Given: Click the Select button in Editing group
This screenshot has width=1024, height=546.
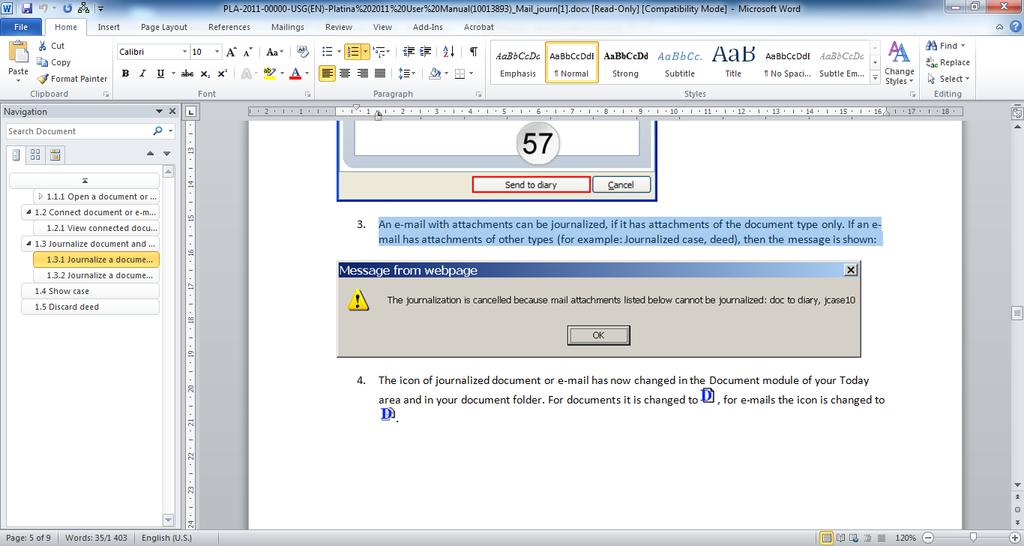Looking at the screenshot, I should tap(948, 78).
